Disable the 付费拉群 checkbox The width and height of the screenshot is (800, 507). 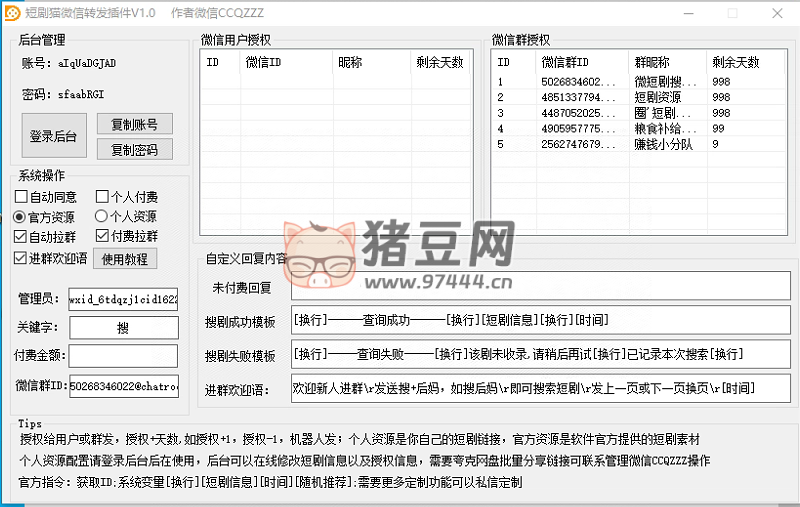coord(102,237)
